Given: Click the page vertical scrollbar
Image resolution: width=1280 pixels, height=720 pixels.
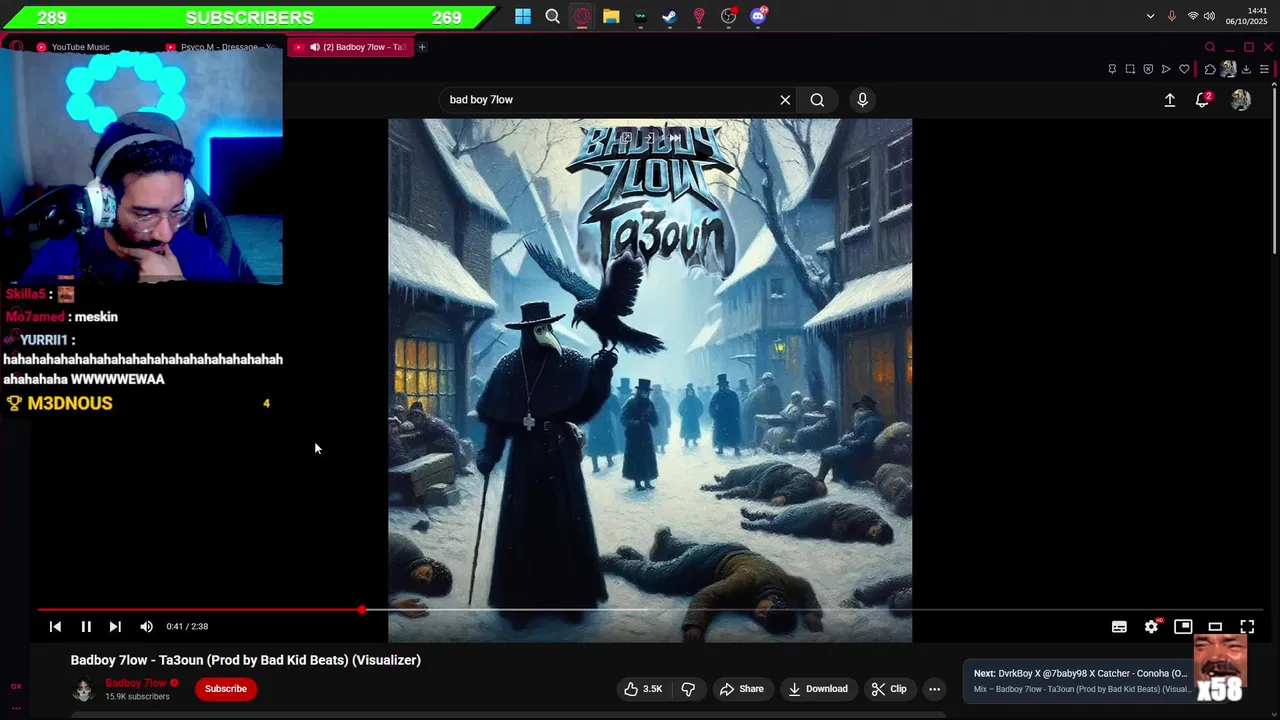Looking at the screenshot, I should 1274,170.
